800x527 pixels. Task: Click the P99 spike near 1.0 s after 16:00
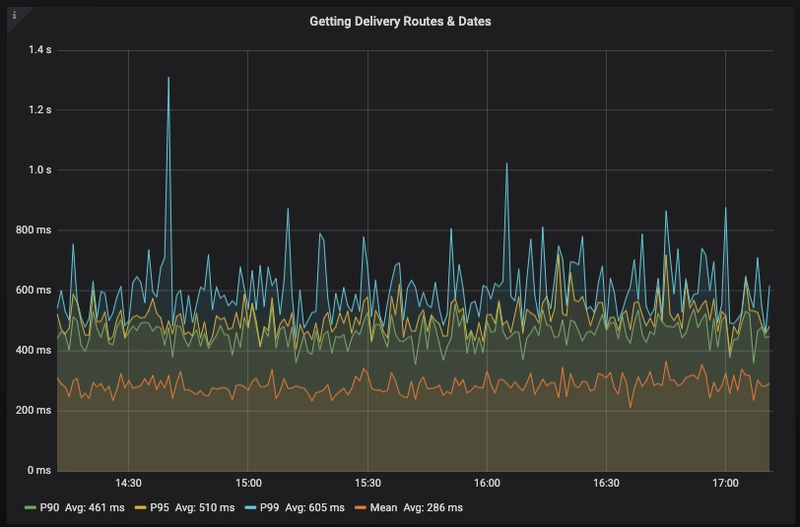(507, 163)
